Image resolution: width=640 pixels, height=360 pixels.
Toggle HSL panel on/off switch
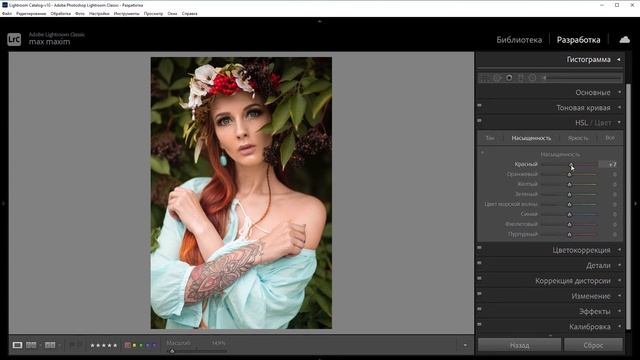point(480,120)
